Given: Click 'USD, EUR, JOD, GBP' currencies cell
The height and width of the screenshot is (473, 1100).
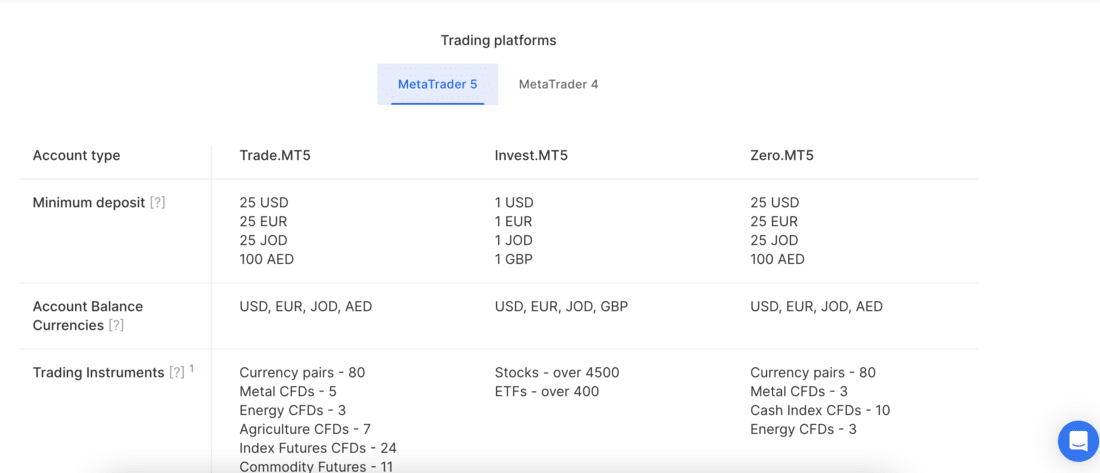Looking at the screenshot, I should tap(561, 307).
